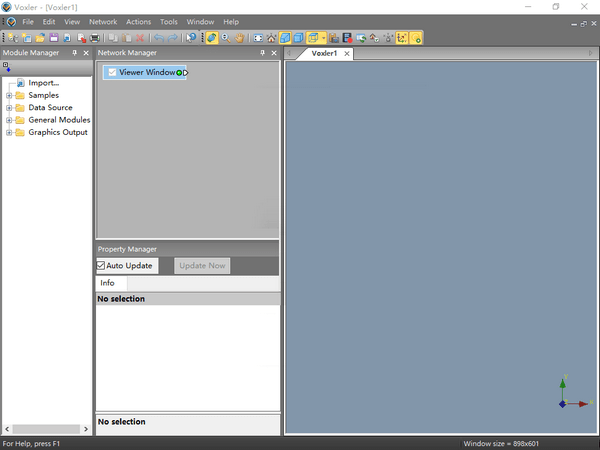Click the Import... module item

(x=44, y=83)
